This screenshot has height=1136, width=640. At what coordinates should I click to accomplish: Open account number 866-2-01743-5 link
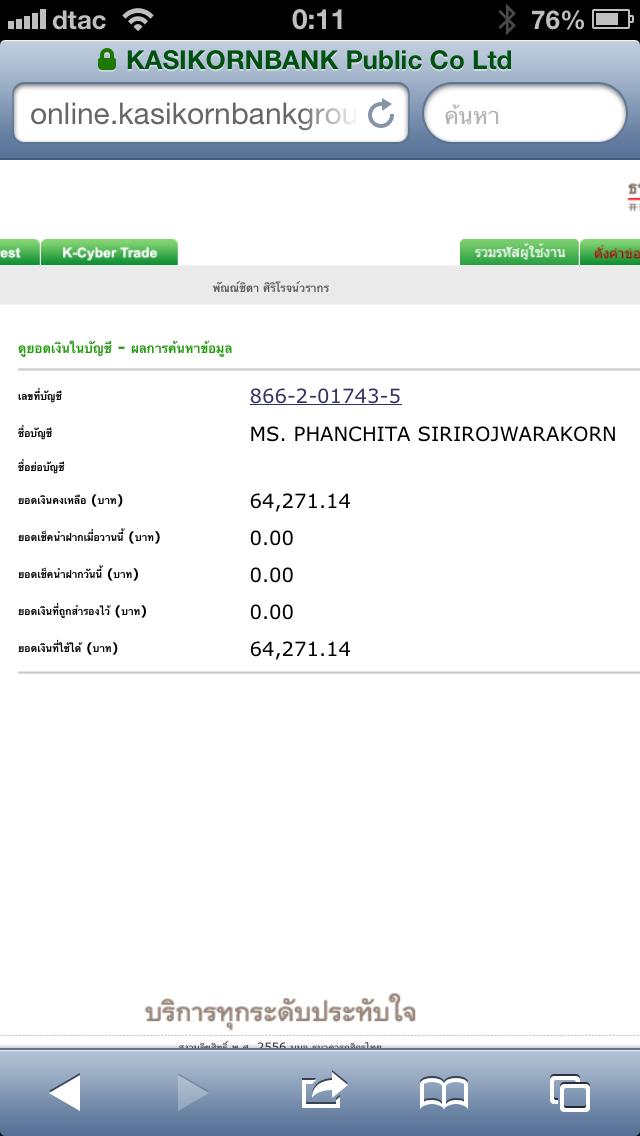point(325,396)
